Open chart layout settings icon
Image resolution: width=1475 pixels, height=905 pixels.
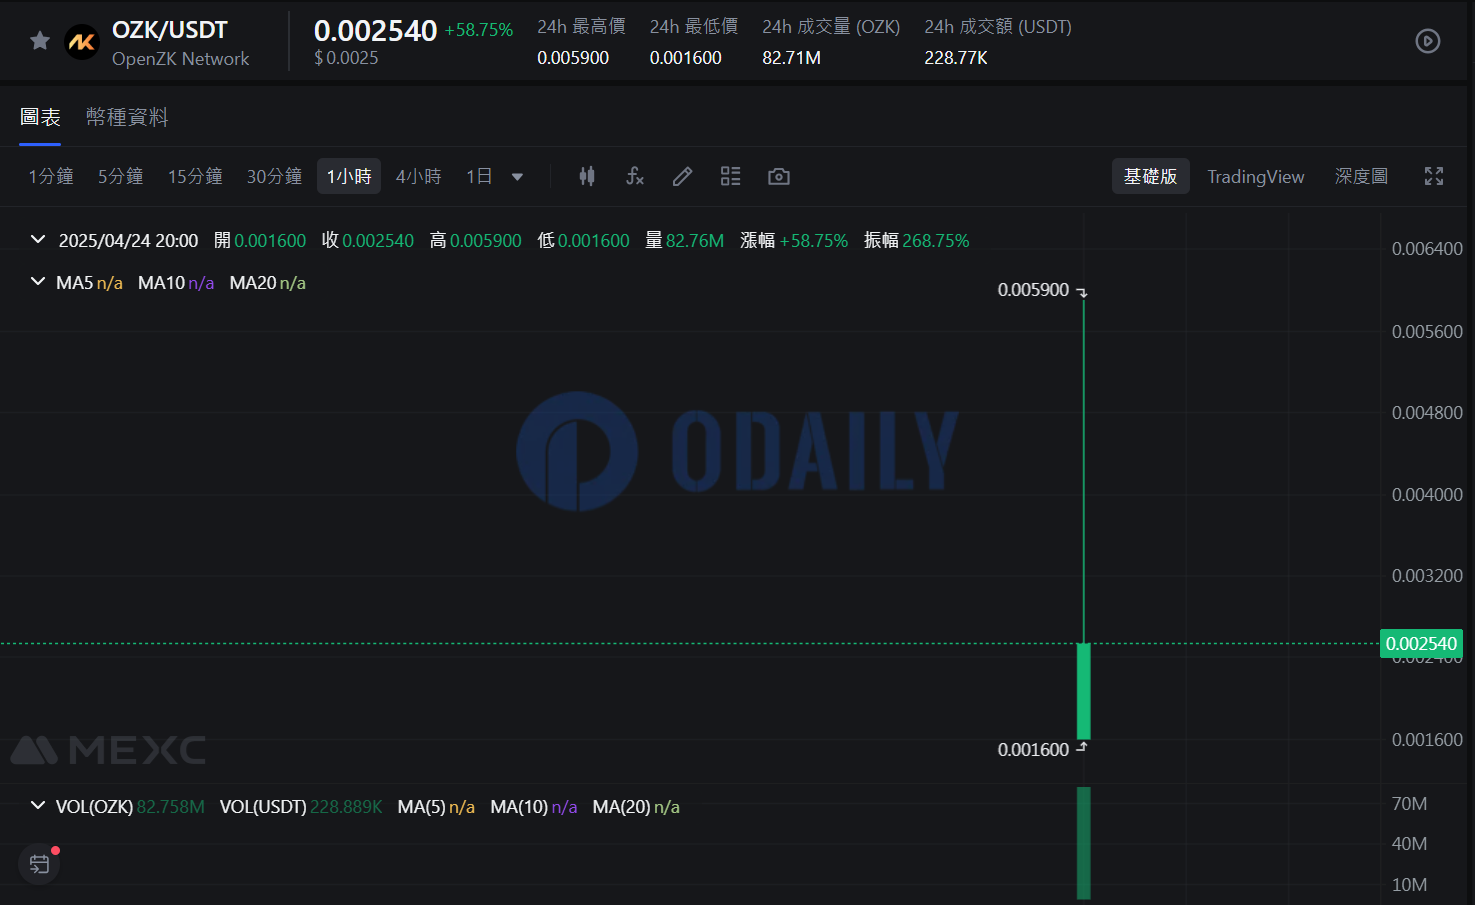point(731,176)
